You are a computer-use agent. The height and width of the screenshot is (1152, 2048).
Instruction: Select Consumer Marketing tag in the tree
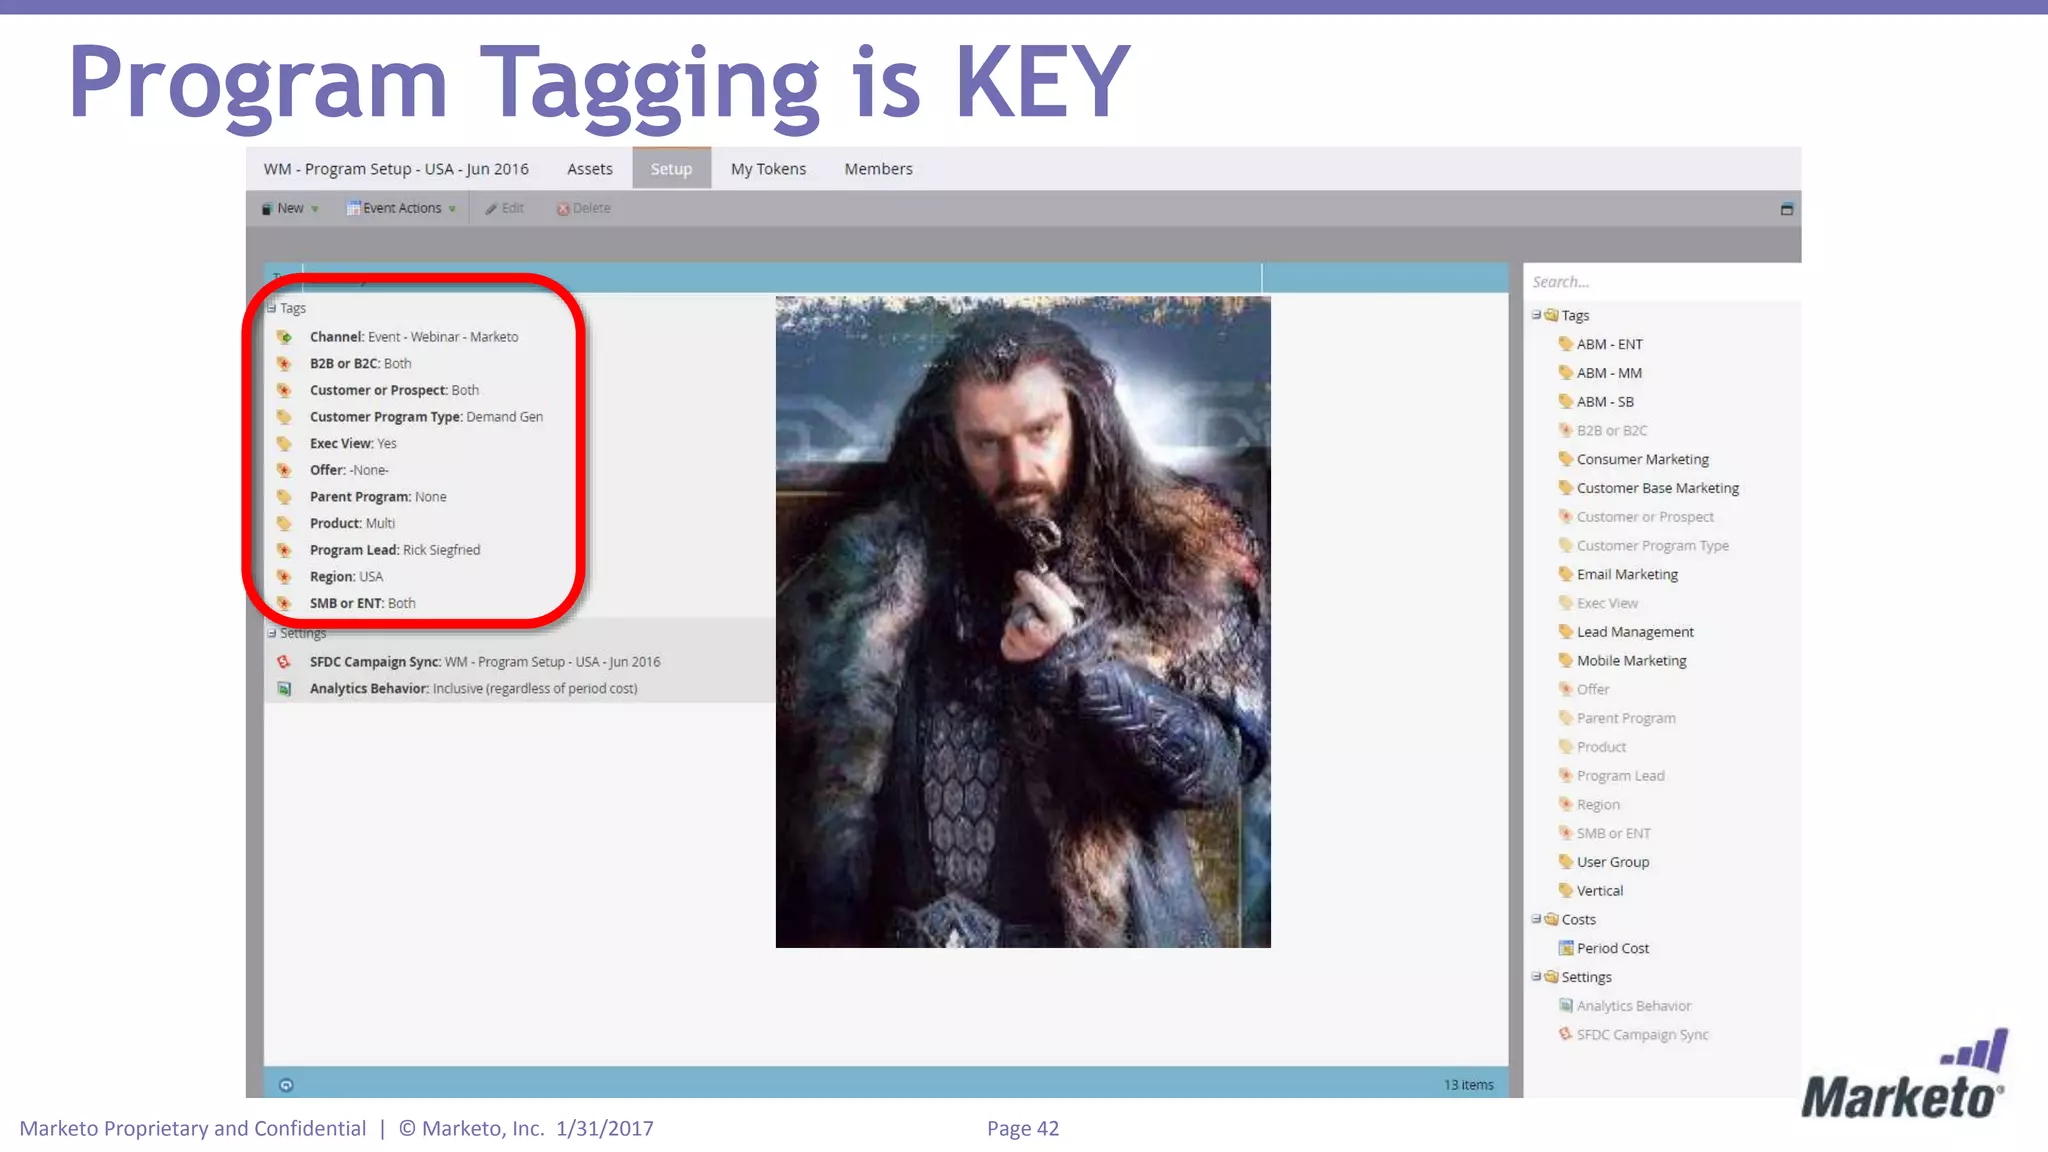1642,459
